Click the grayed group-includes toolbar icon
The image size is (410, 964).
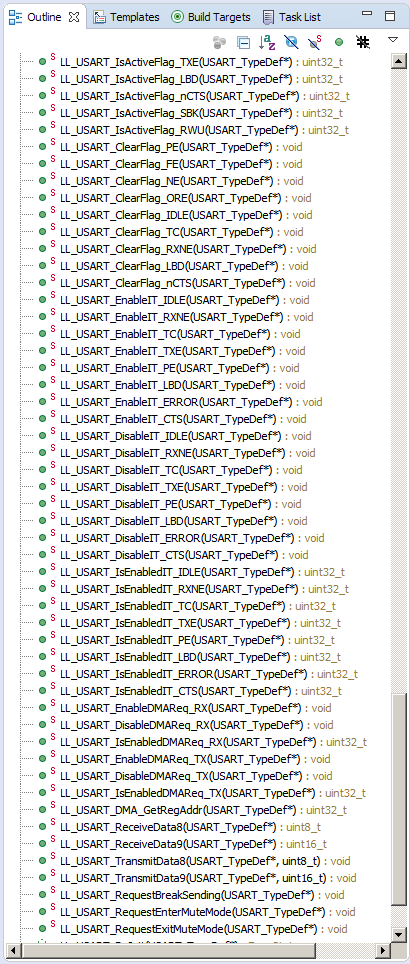[x=220, y=42]
